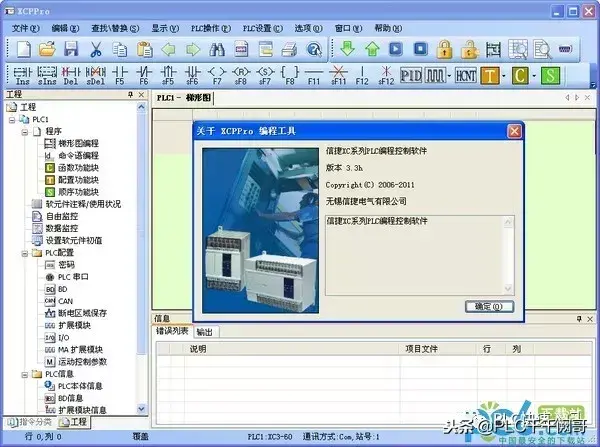The height and width of the screenshot is (447, 600).
Task: Open dropdown arrow next to yellow C icon
Action: [x=534, y=76]
